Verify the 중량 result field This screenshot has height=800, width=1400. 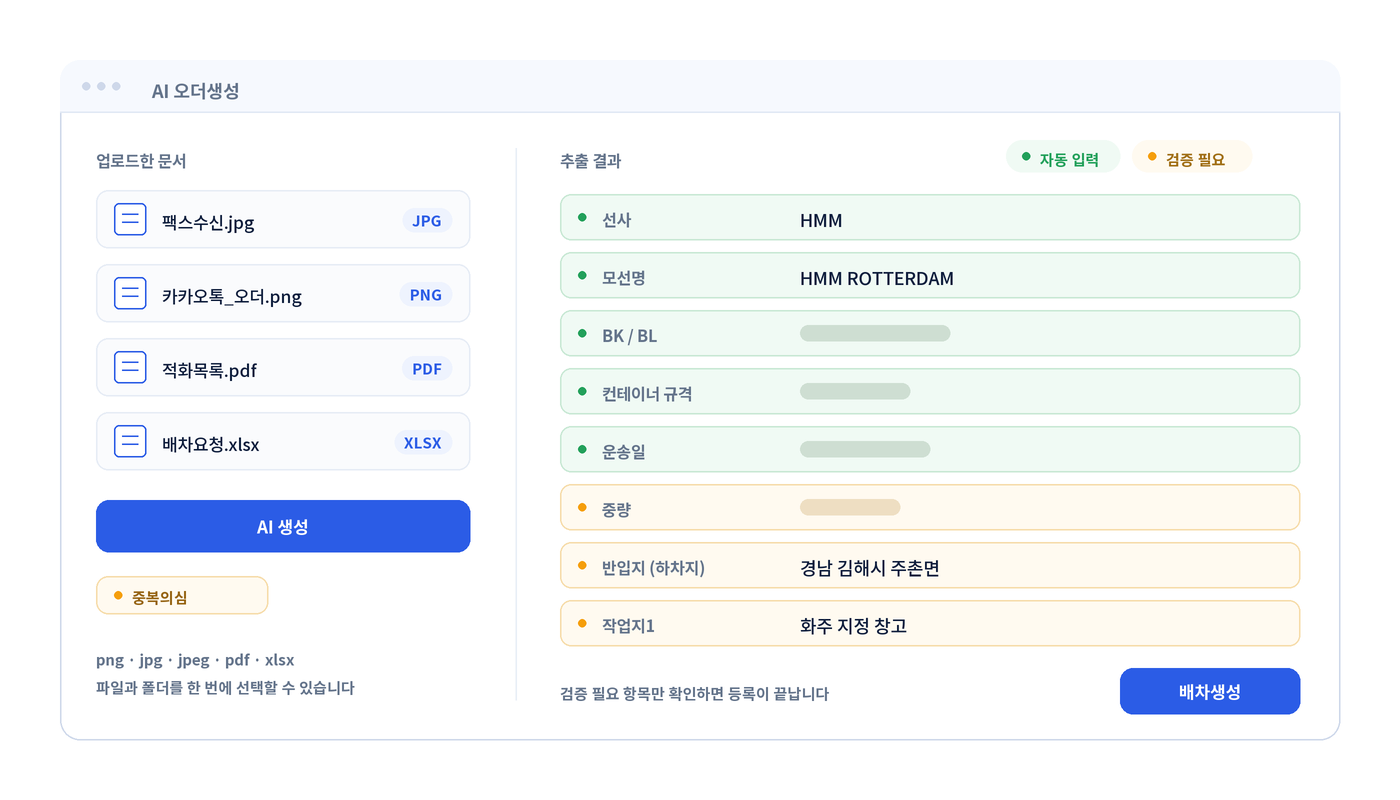pos(930,507)
